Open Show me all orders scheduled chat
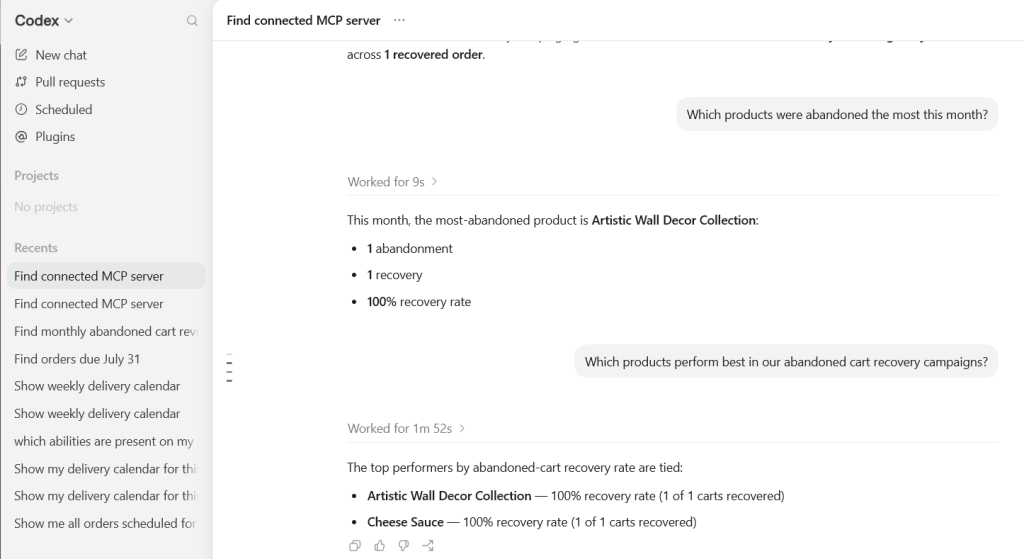This screenshot has width=1024, height=559. pyautogui.click(x=106, y=524)
